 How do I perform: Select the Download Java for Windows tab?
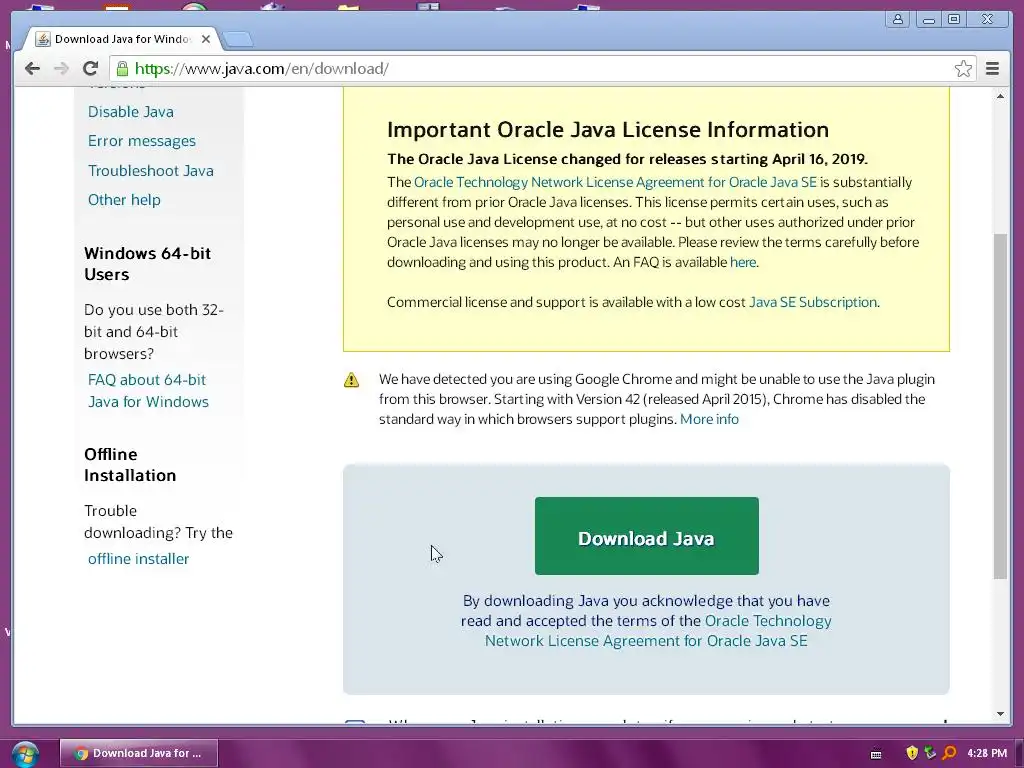tap(122, 39)
